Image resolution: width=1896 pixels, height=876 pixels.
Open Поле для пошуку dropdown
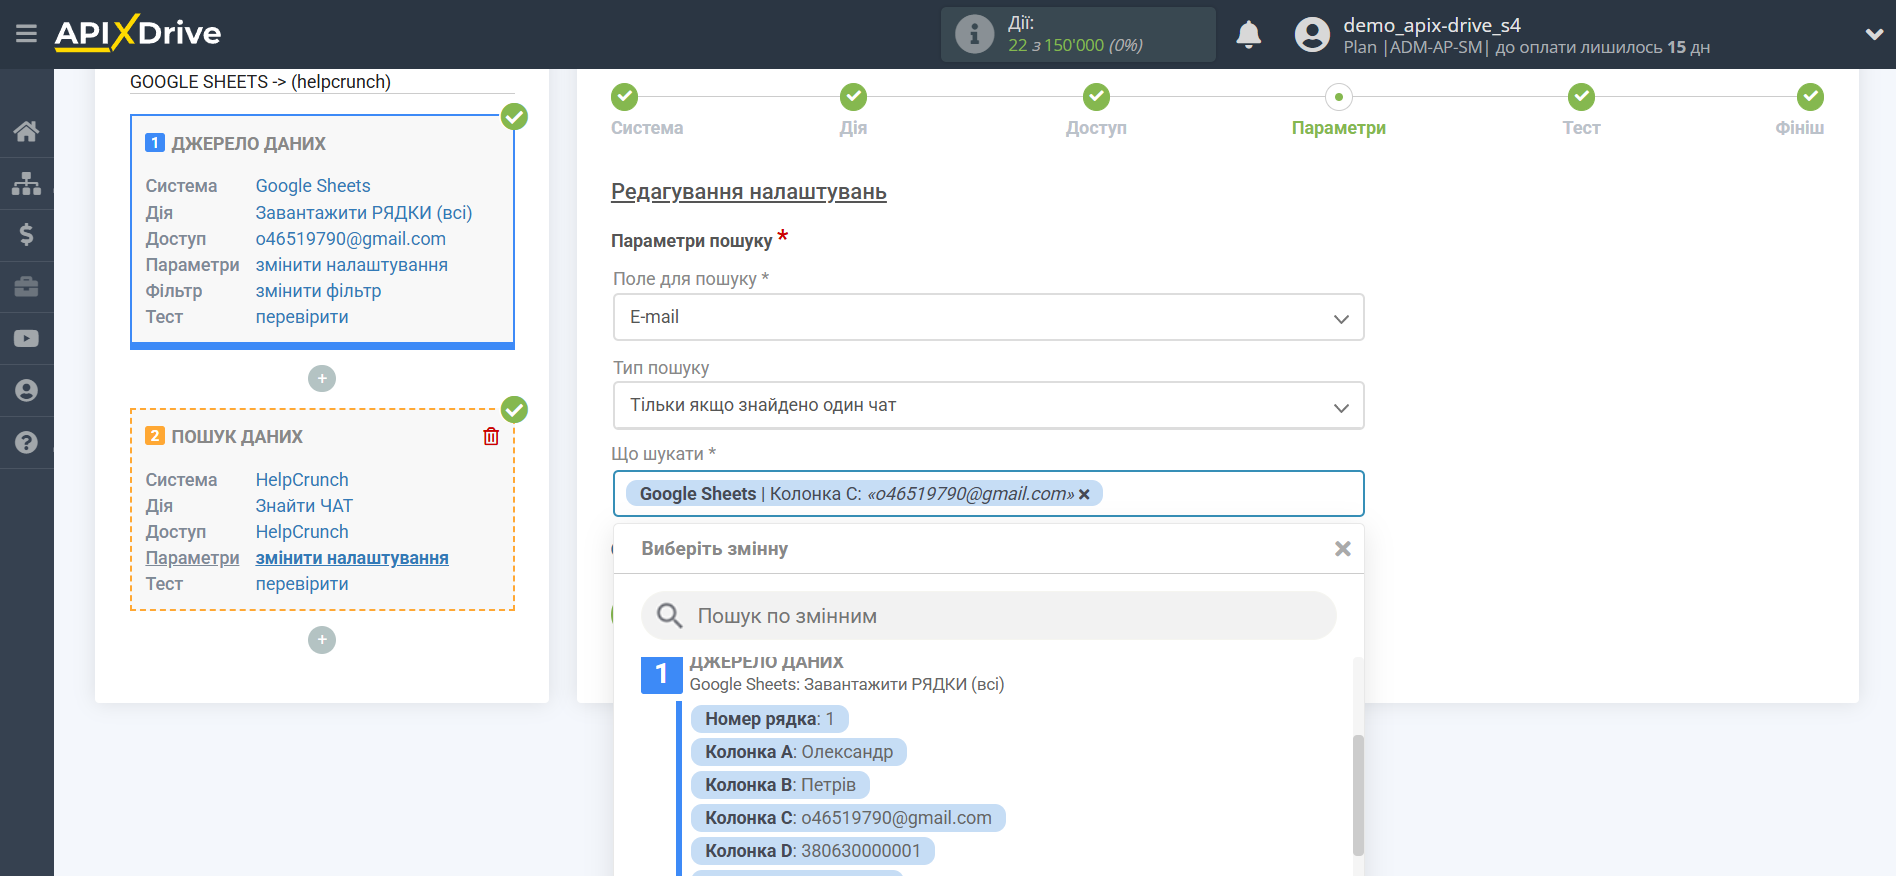(x=988, y=317)
